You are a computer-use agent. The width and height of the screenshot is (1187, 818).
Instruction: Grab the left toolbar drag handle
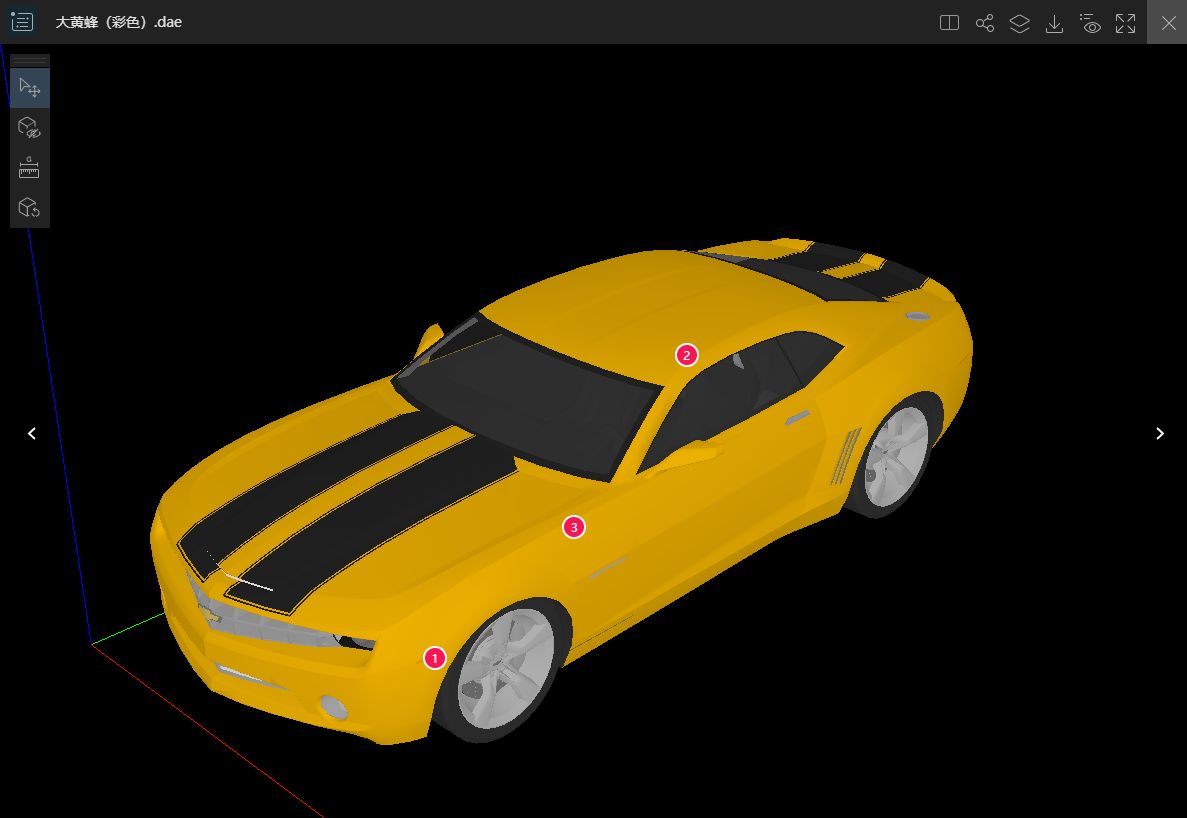(30, 61)
